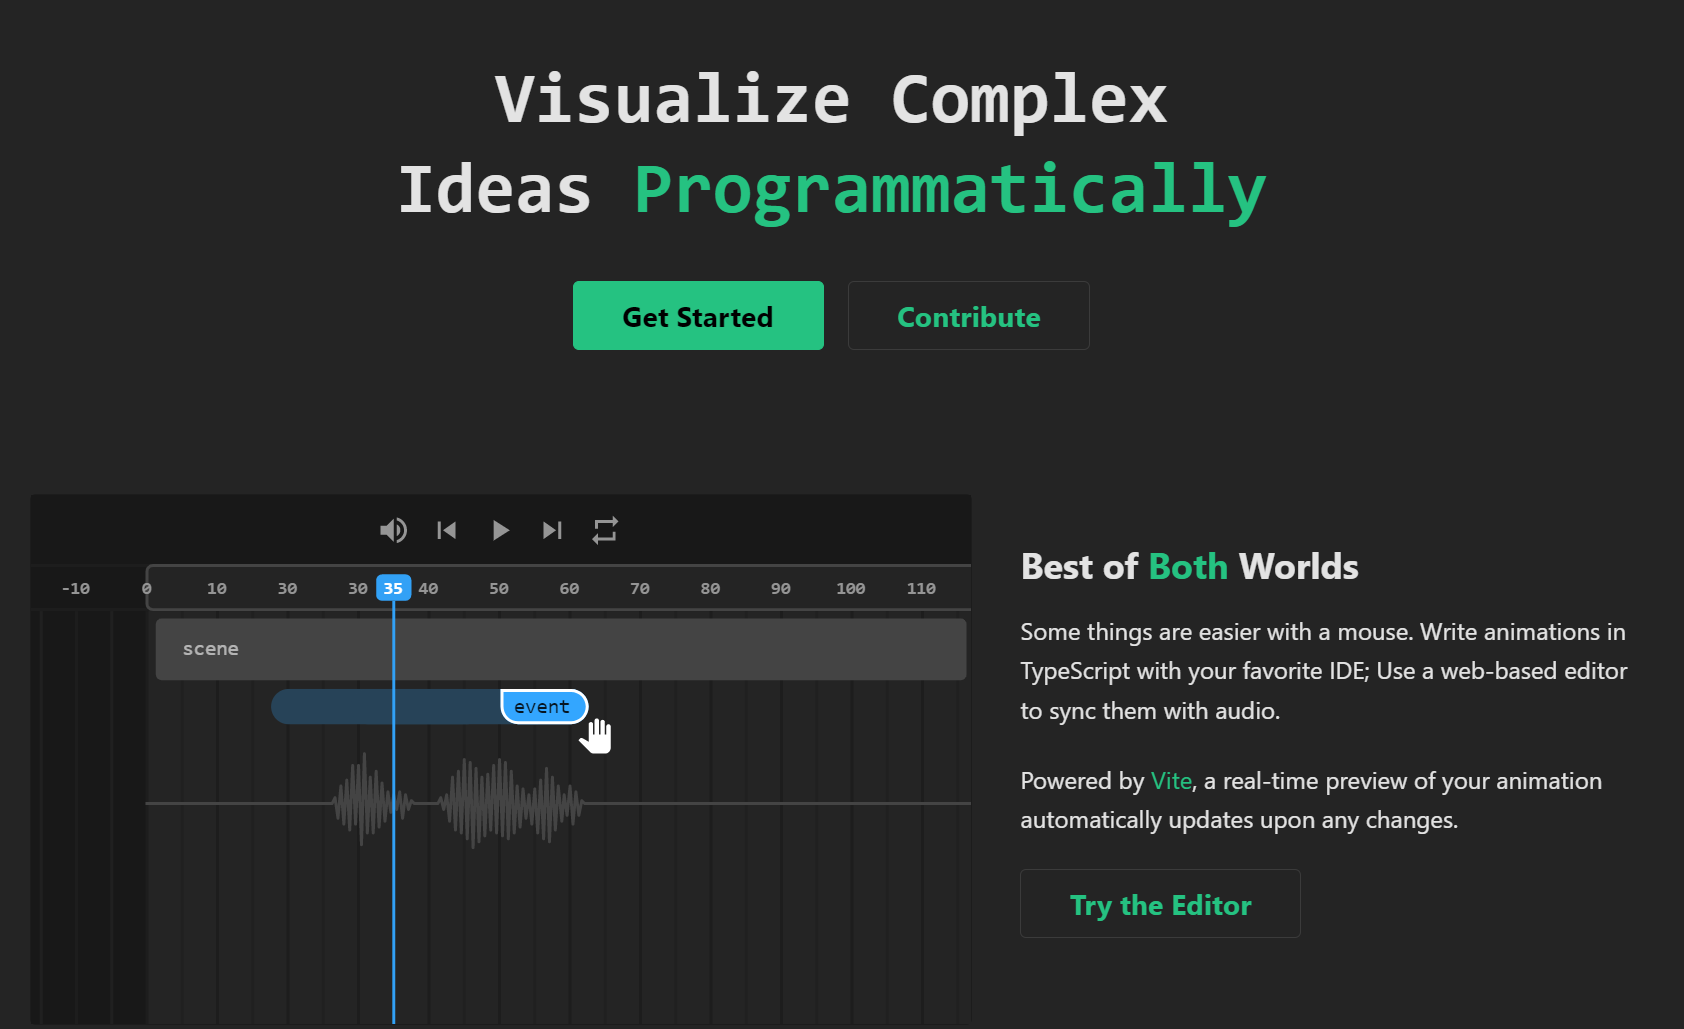Click timeline ruler mark 50

(x=499, y=589)
